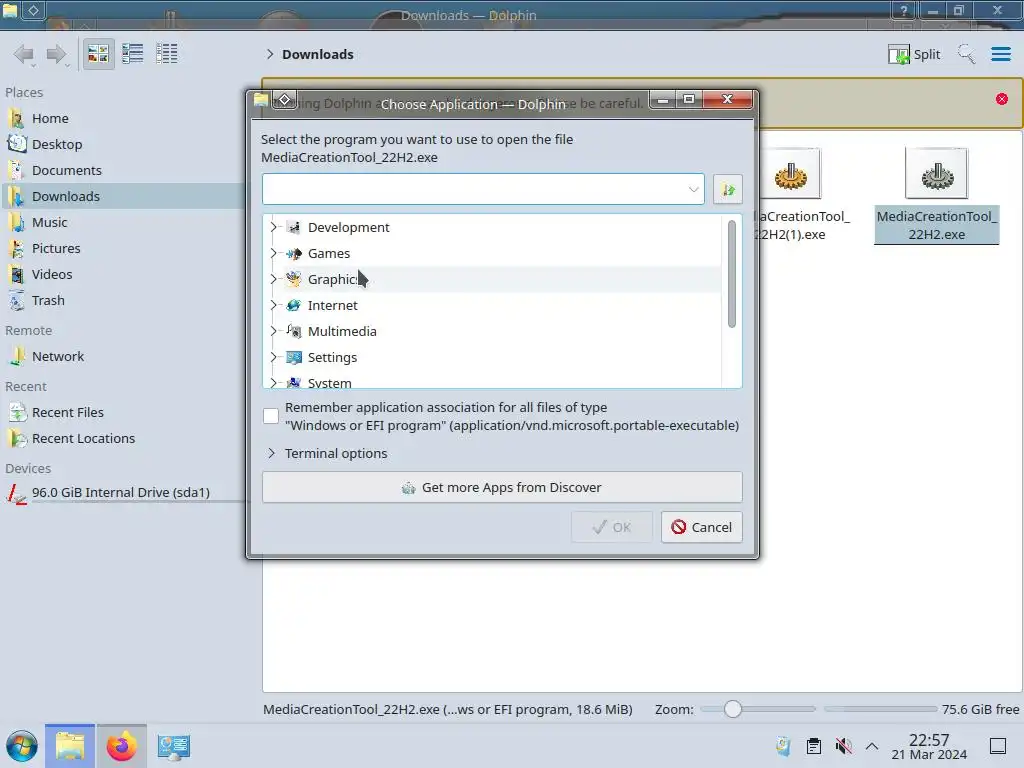1024x768 pixels.
Task: Expand Terminal options
Action: pos(327,453)
